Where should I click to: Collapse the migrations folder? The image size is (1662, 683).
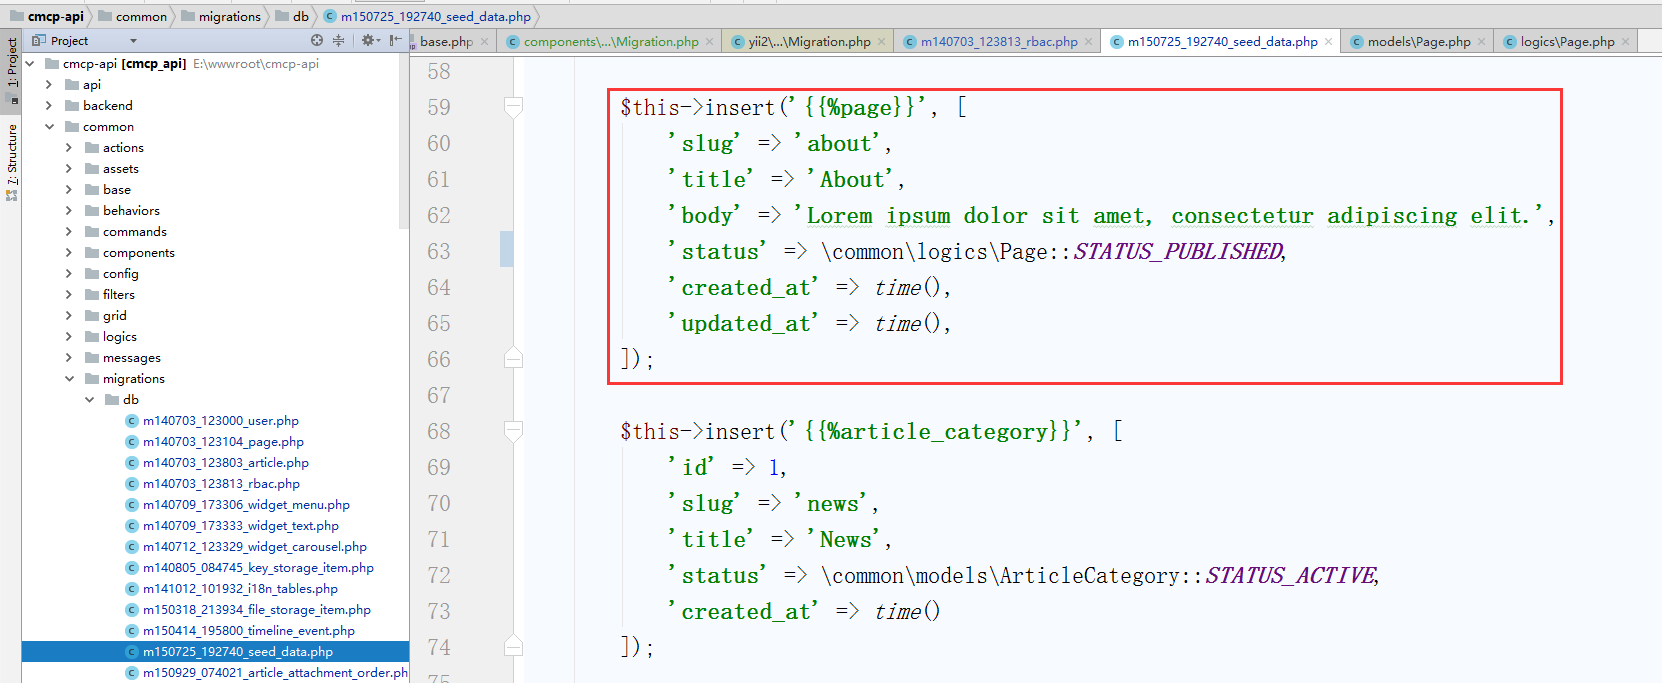[x=69, y=379]
